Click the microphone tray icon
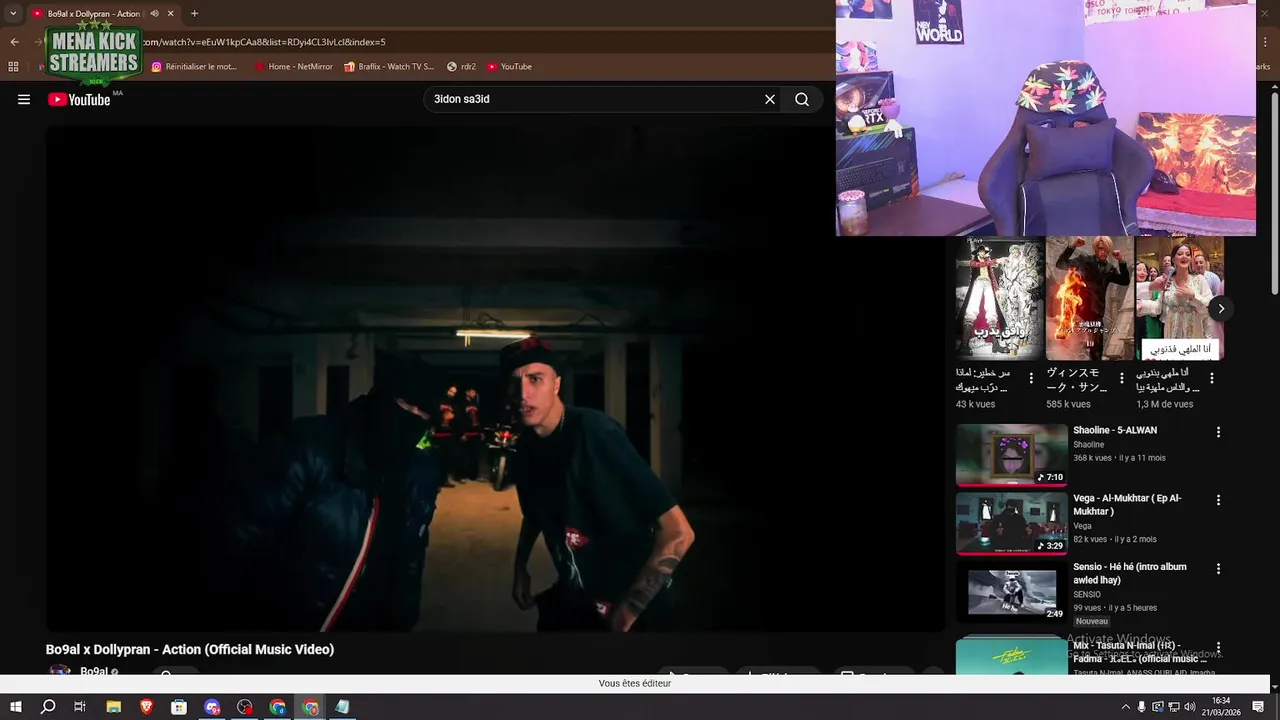 pos(1141,707)
